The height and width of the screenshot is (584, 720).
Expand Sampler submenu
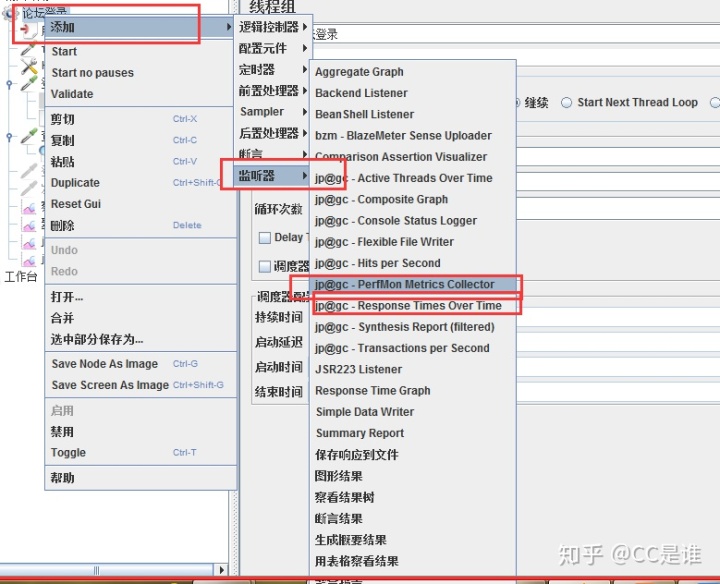click(x=273, y=112)
